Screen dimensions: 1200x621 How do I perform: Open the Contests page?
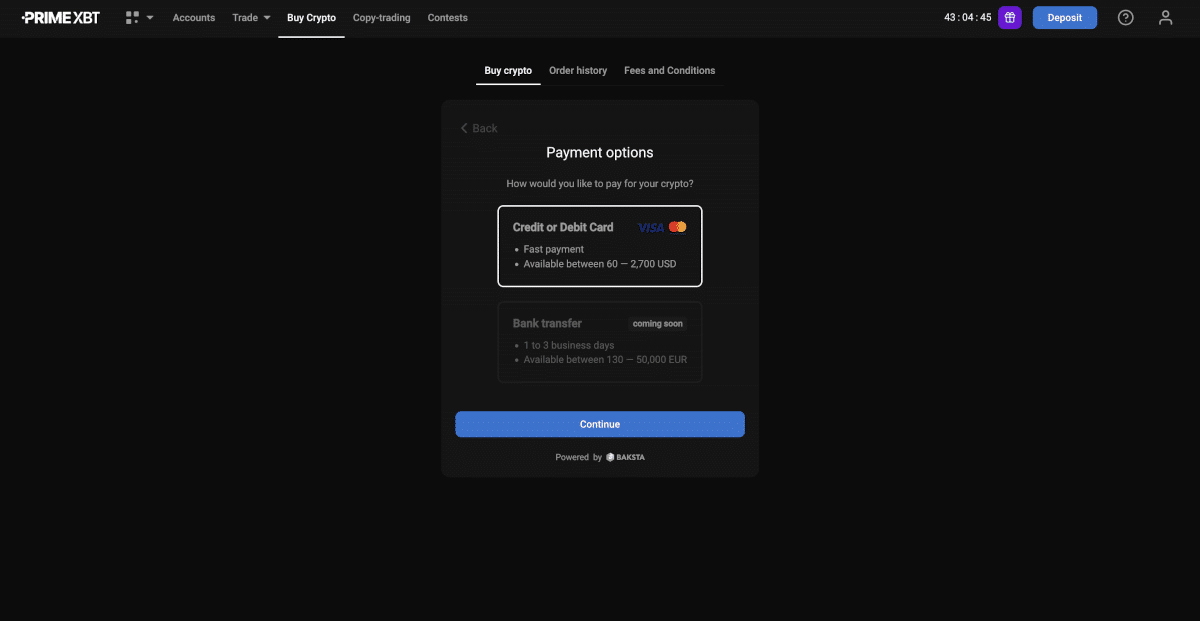[x=447, y=18]
